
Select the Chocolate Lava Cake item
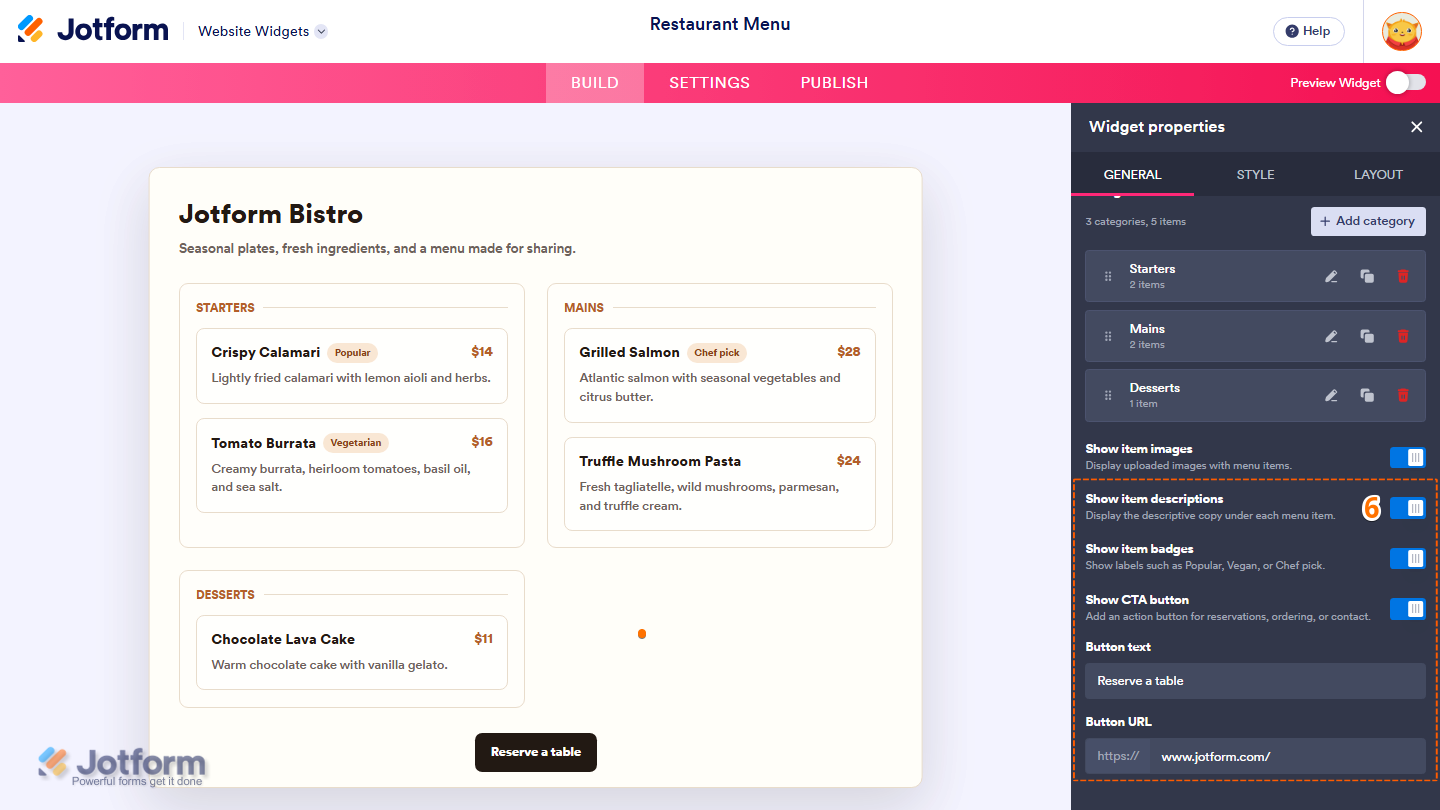352,652
